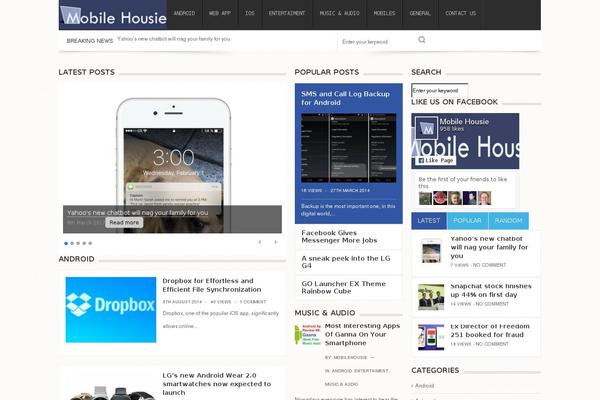Image resolution: width=600 pixels, height=400 pixels.
Task: Click the 1 Comment link under Dropbox post
Action: click(x=253, y=302)
